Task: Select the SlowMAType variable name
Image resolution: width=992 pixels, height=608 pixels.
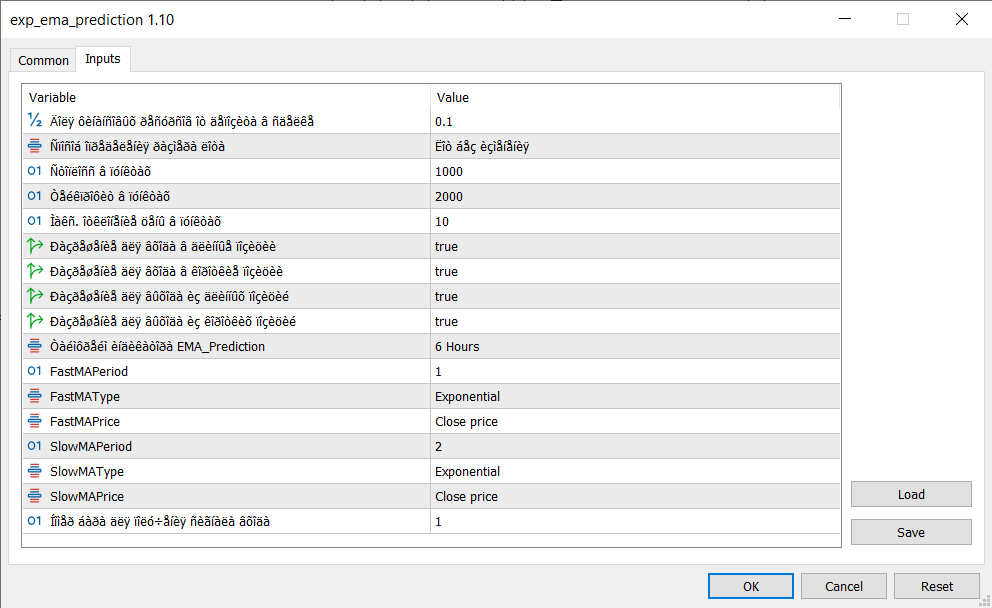Action: (87, 471)
